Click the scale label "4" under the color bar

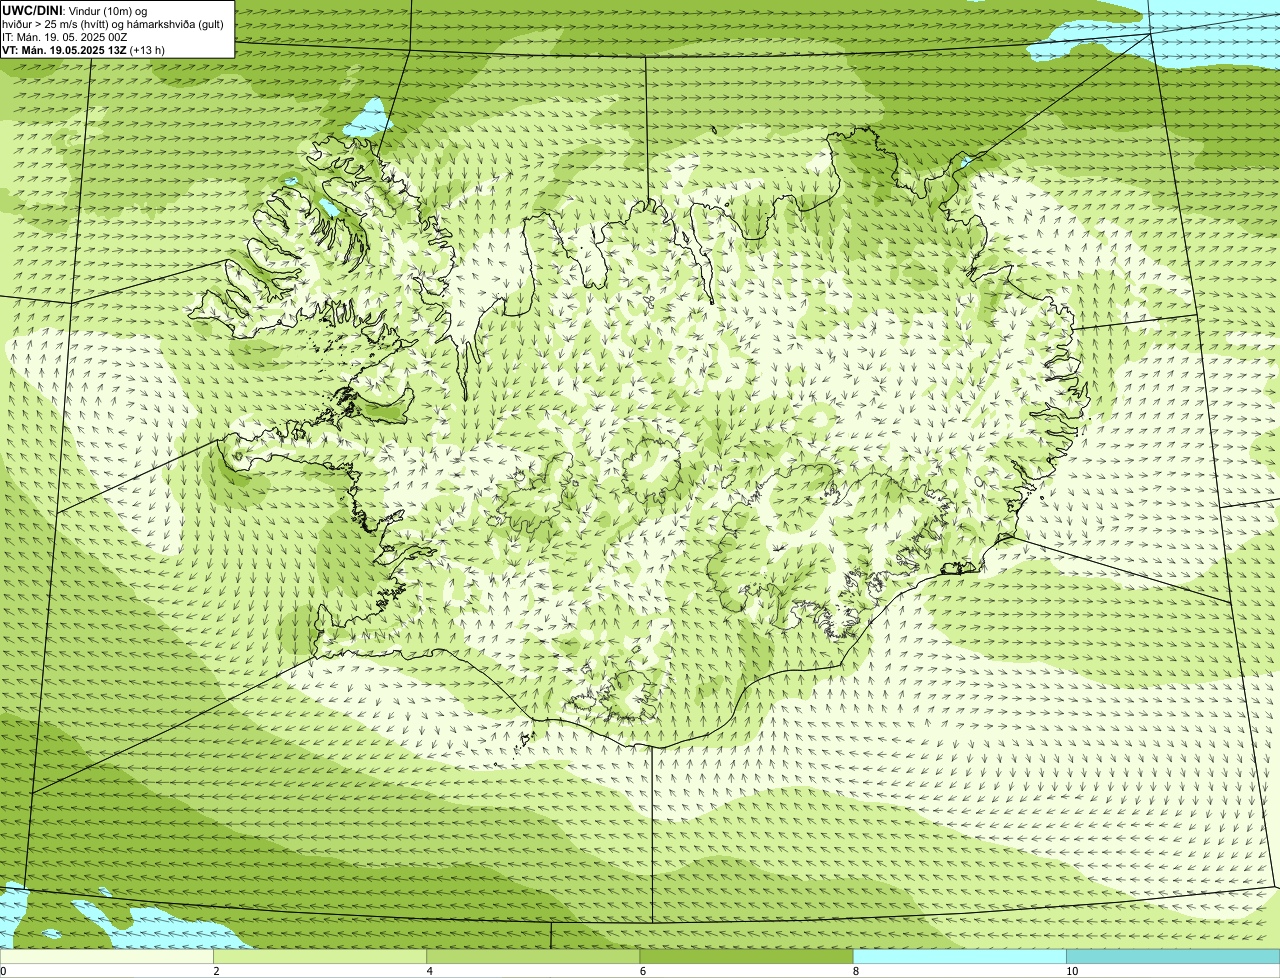(x=430, y=971)
